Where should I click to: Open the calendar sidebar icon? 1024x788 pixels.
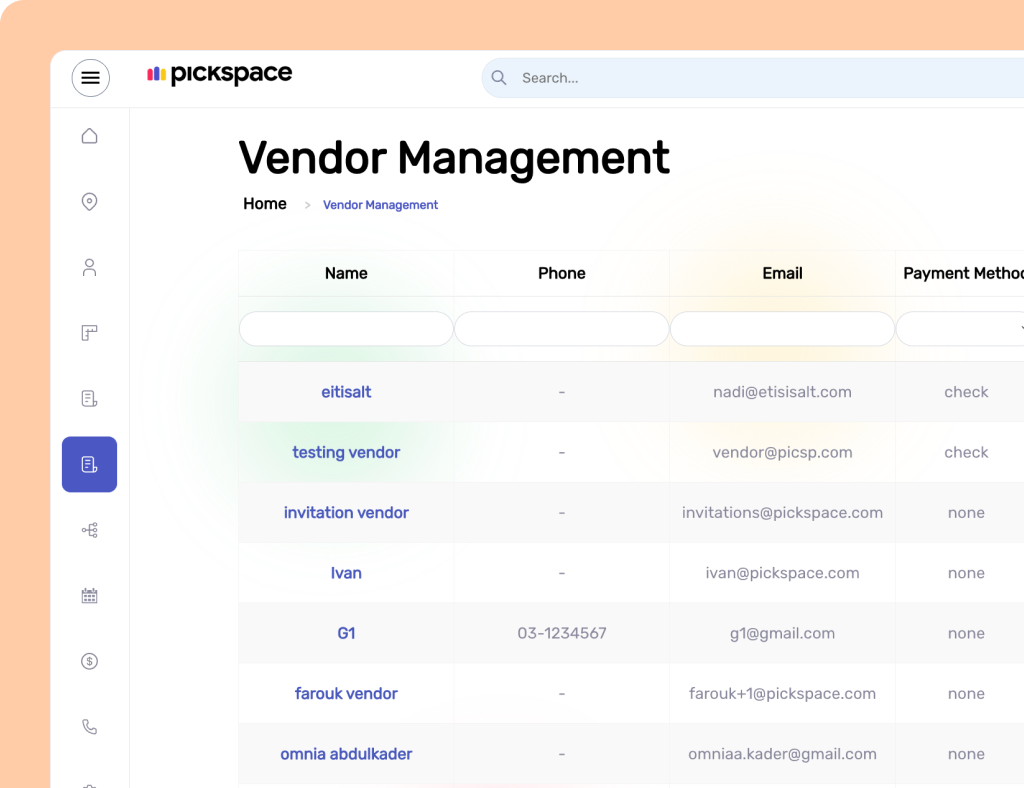(89, 596)
